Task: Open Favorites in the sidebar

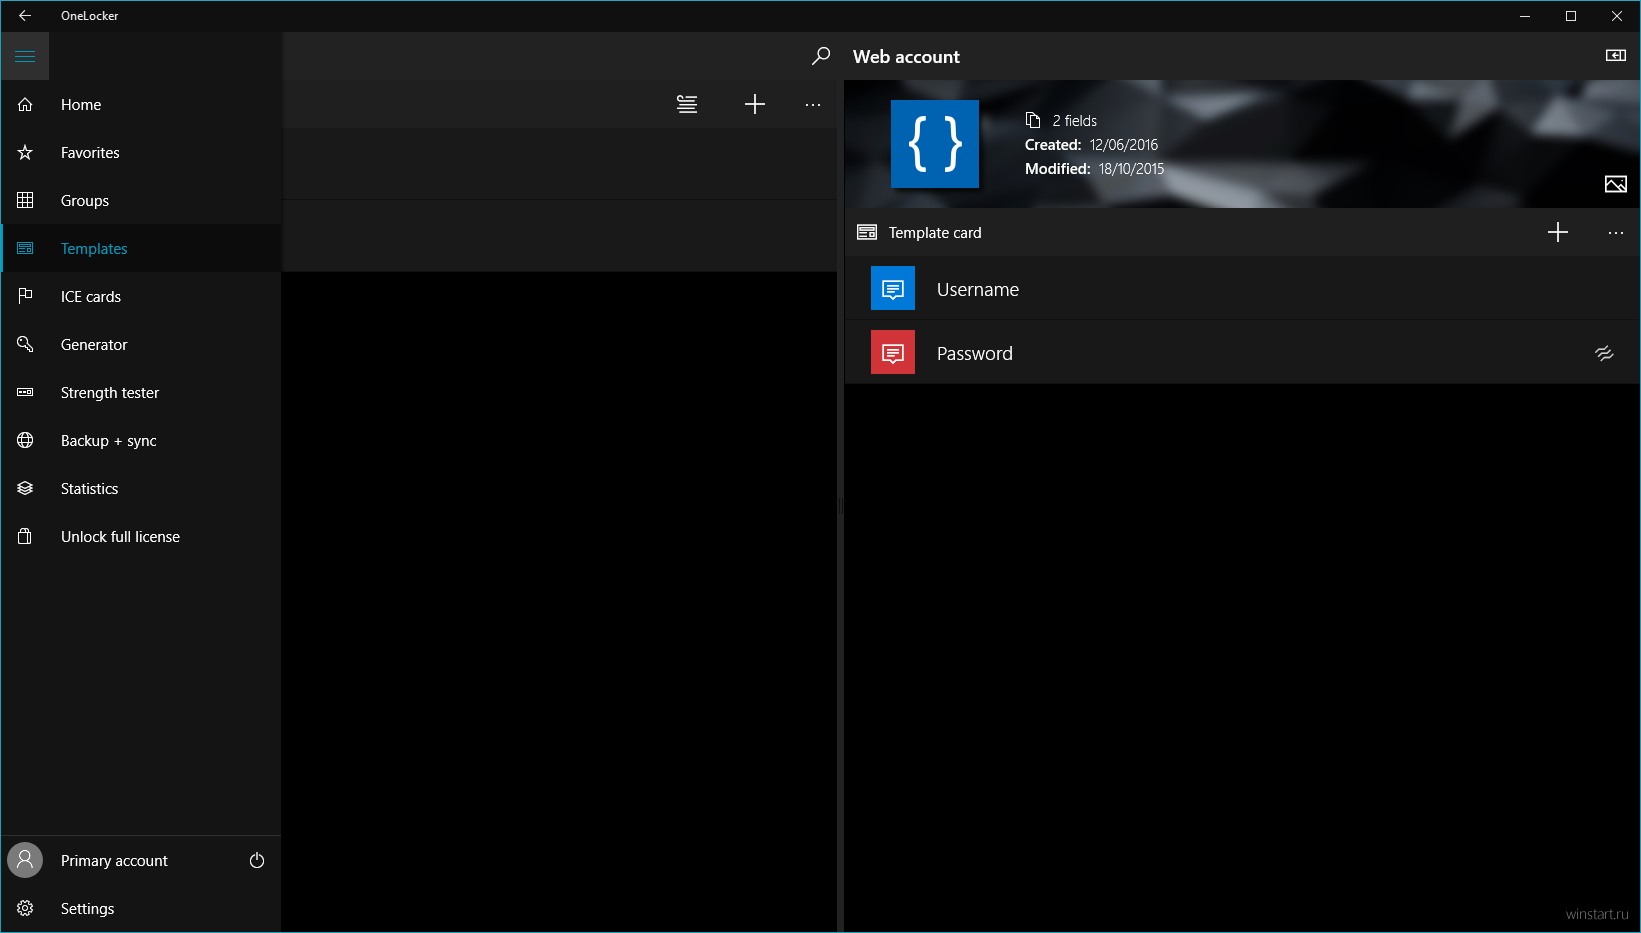Action: (141, 152)
